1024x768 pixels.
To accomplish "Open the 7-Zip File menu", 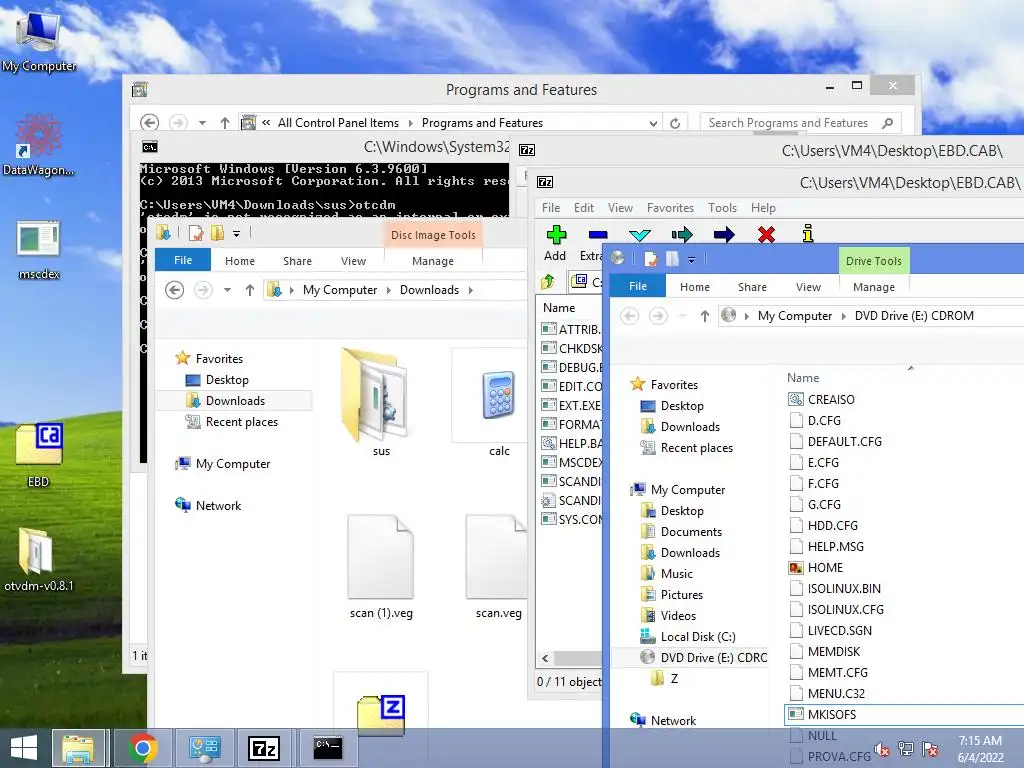I will 551,208.
